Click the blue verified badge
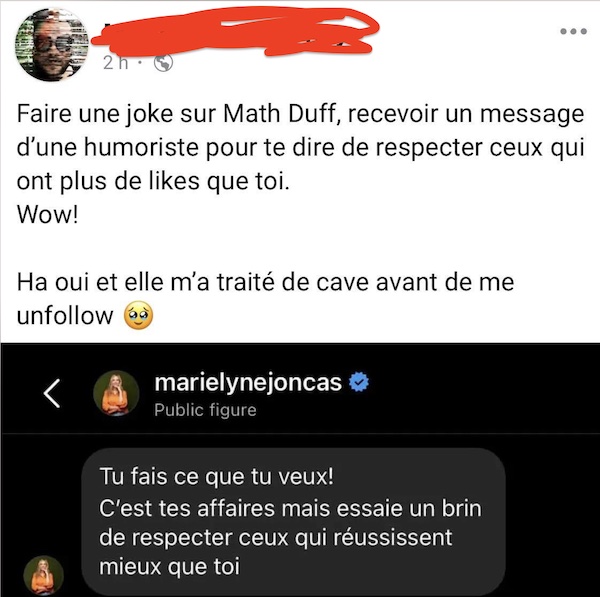 [359, 382]
